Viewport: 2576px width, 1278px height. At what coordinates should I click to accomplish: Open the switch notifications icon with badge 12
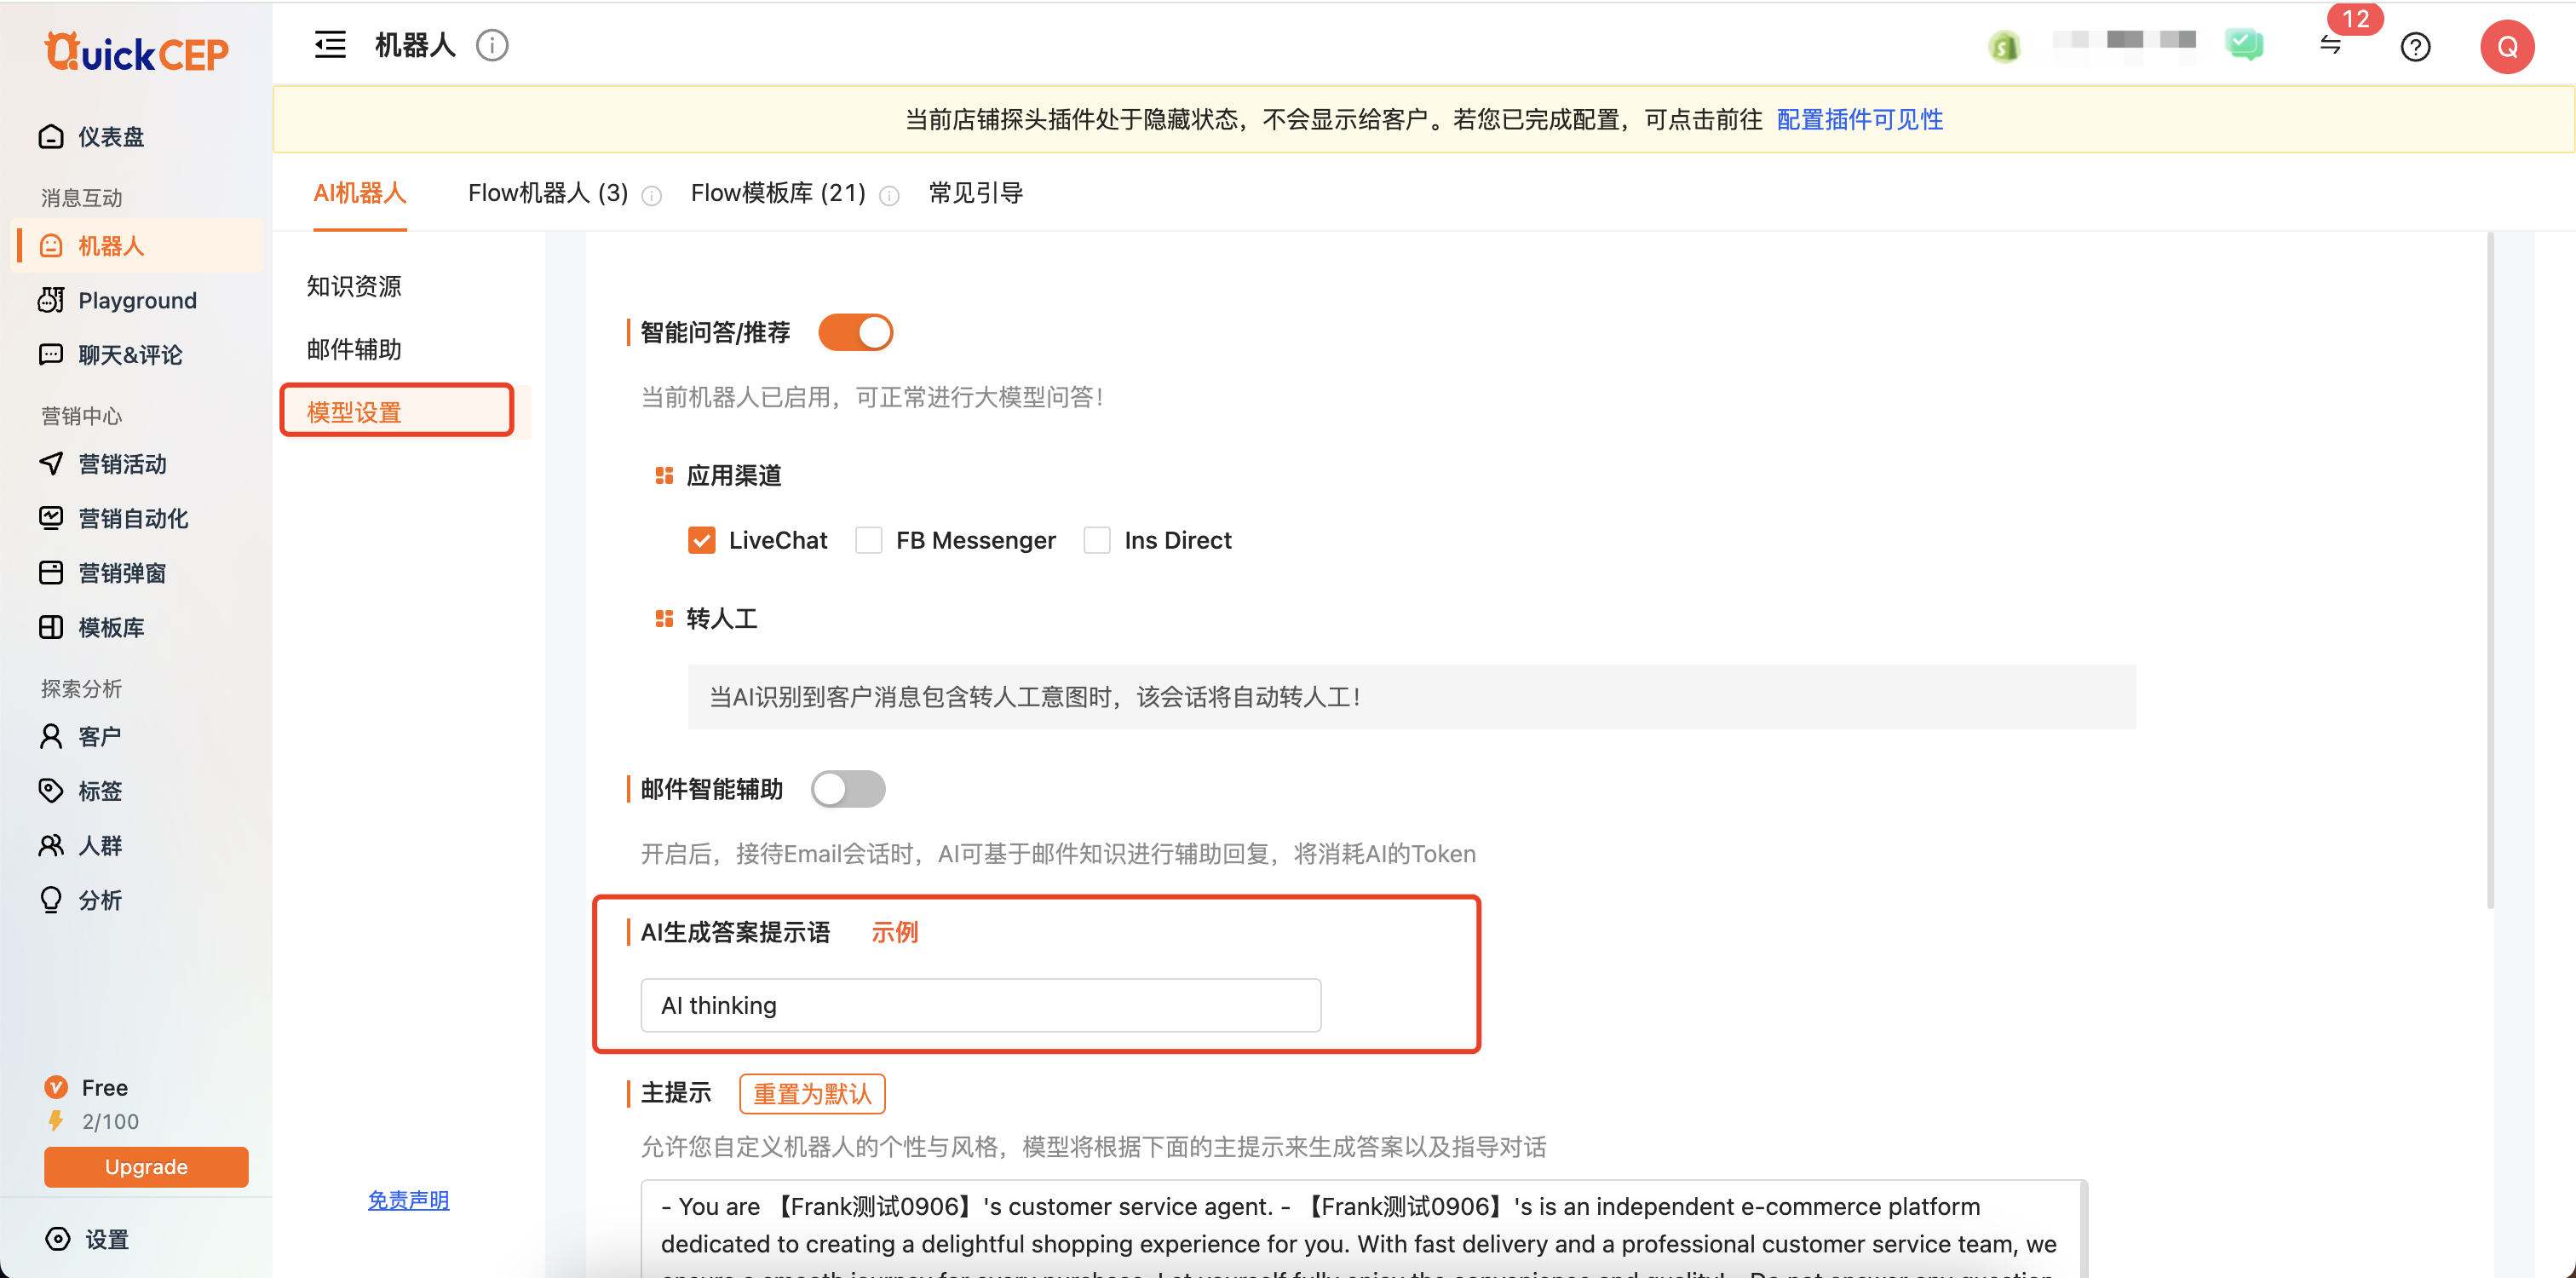(2331, 46)
